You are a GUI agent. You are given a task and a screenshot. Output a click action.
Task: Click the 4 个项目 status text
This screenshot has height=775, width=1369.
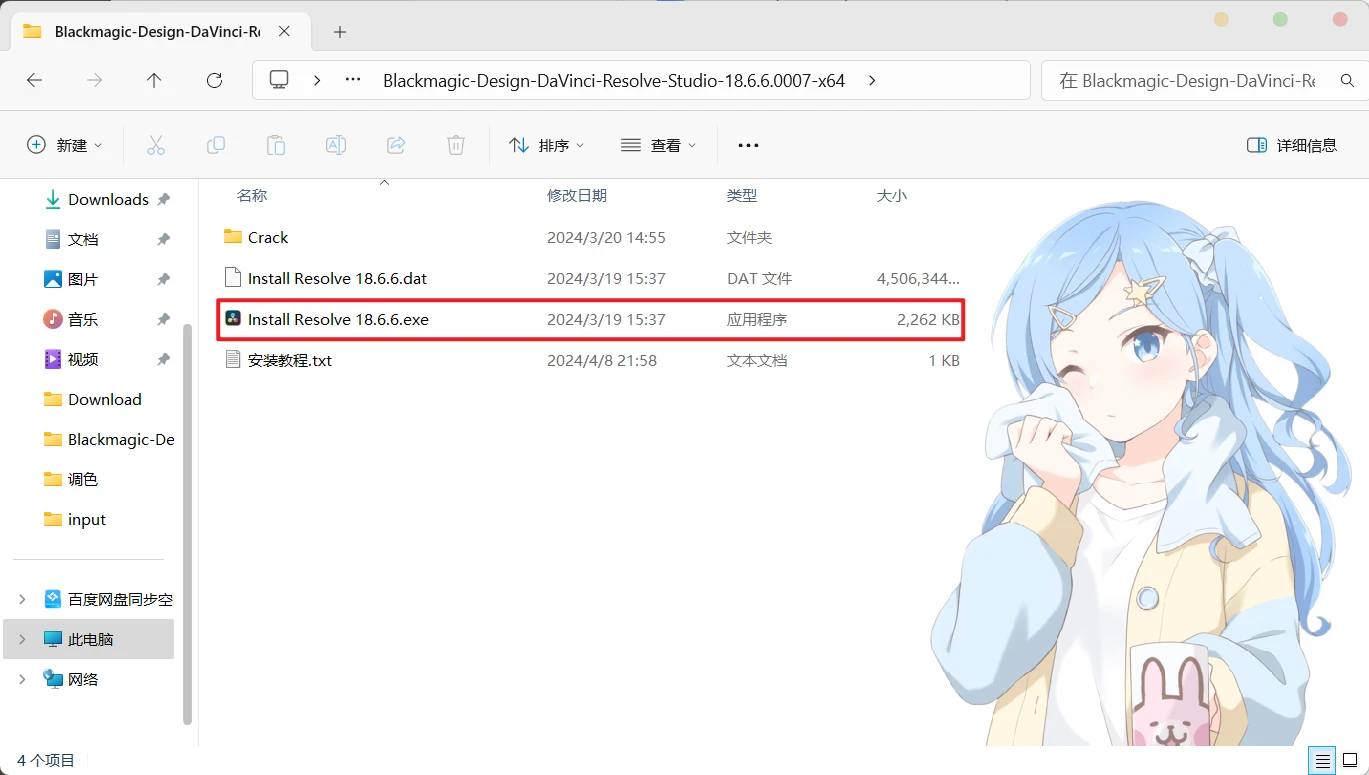click(x=46, y=761)
